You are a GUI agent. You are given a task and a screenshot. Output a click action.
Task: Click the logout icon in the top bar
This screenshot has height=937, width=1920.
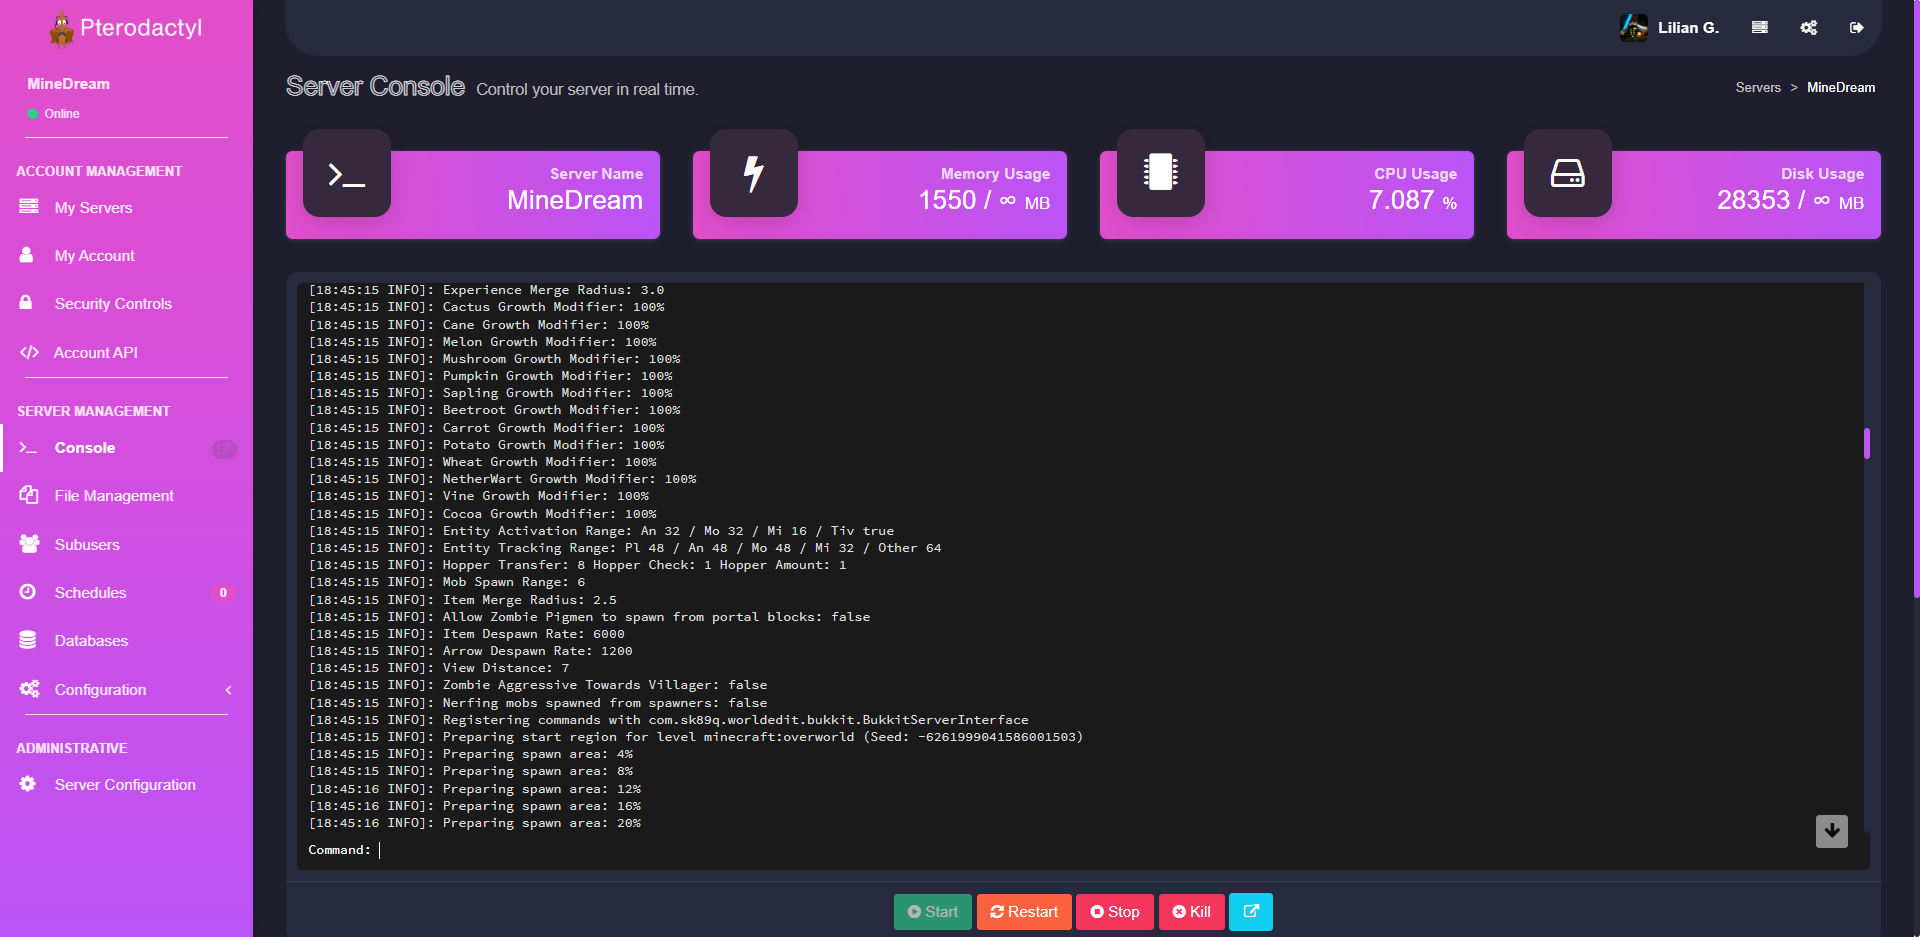click(x=1858, y=27)
